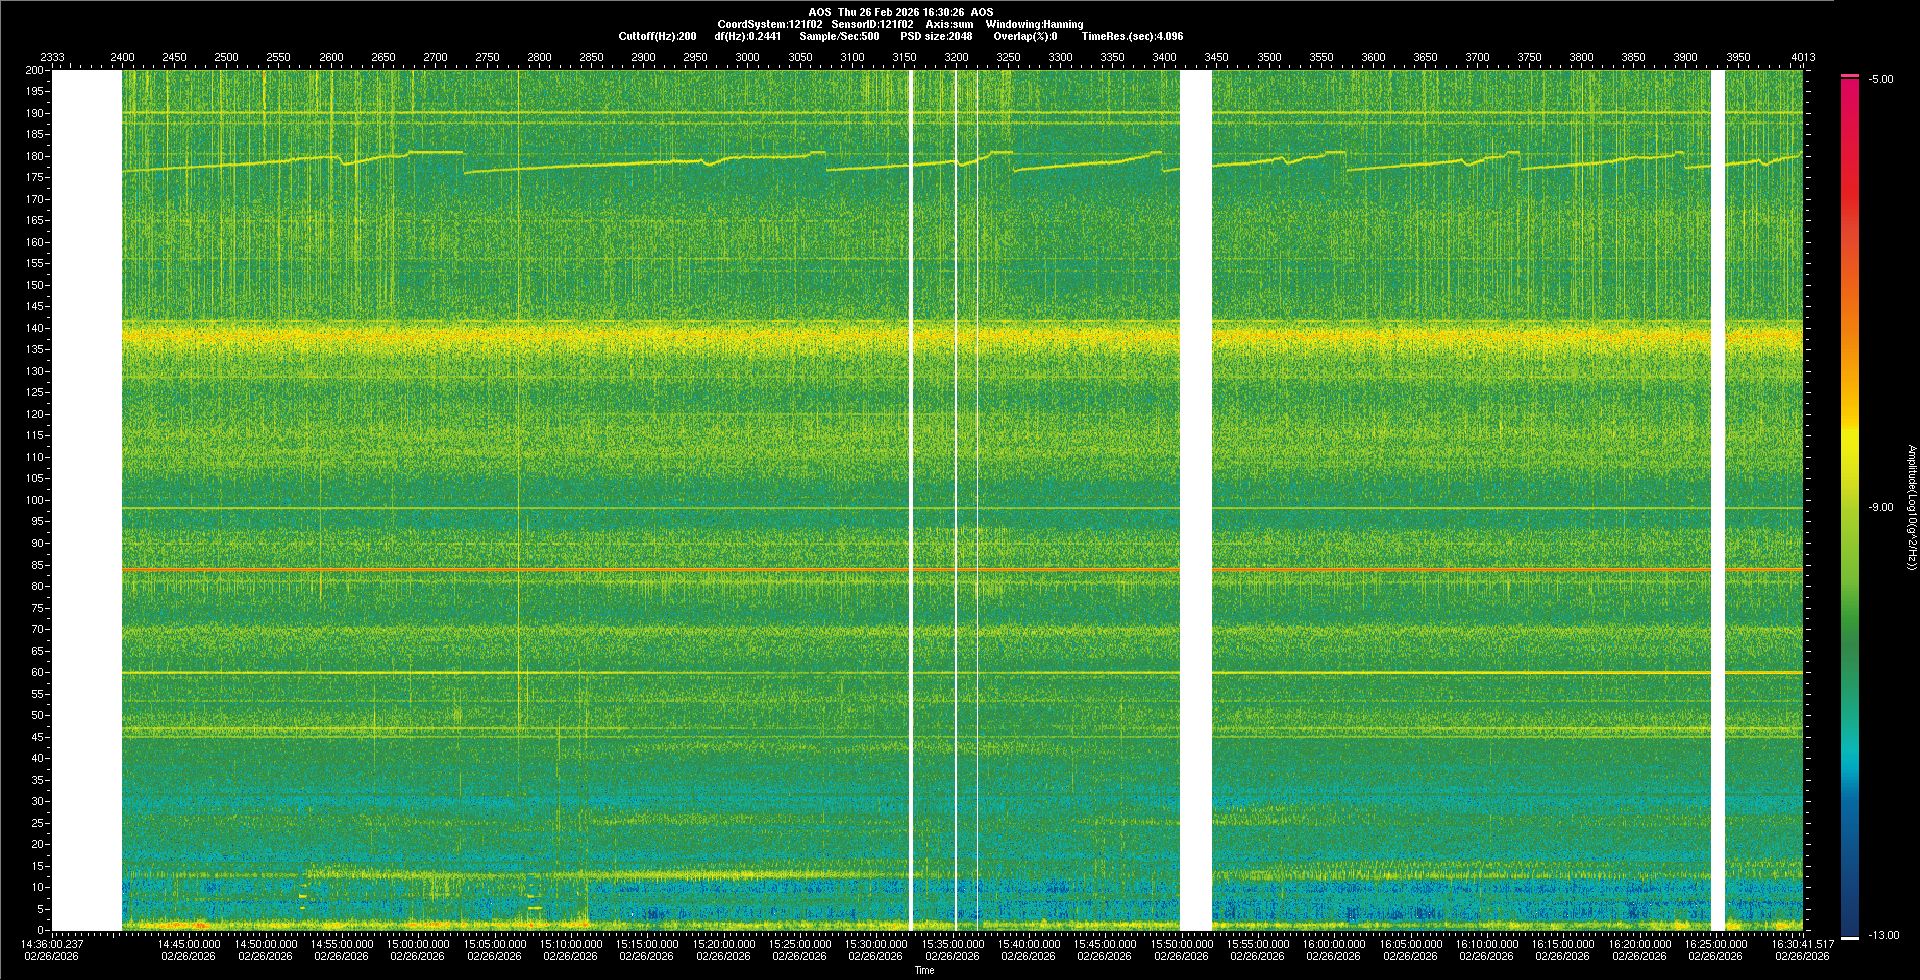Select the PSD size:2048 parameter

936,36
